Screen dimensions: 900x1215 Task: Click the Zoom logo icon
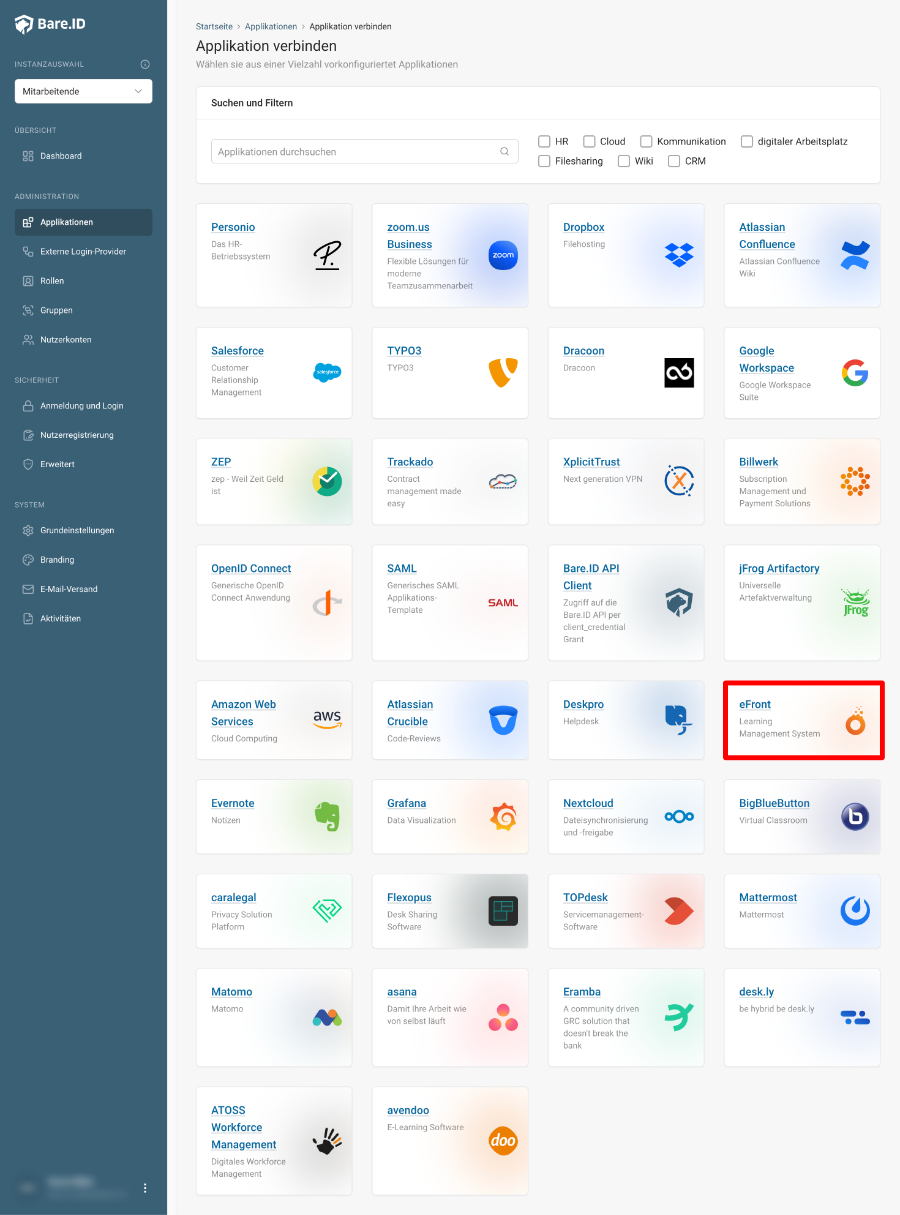(503, 255)
